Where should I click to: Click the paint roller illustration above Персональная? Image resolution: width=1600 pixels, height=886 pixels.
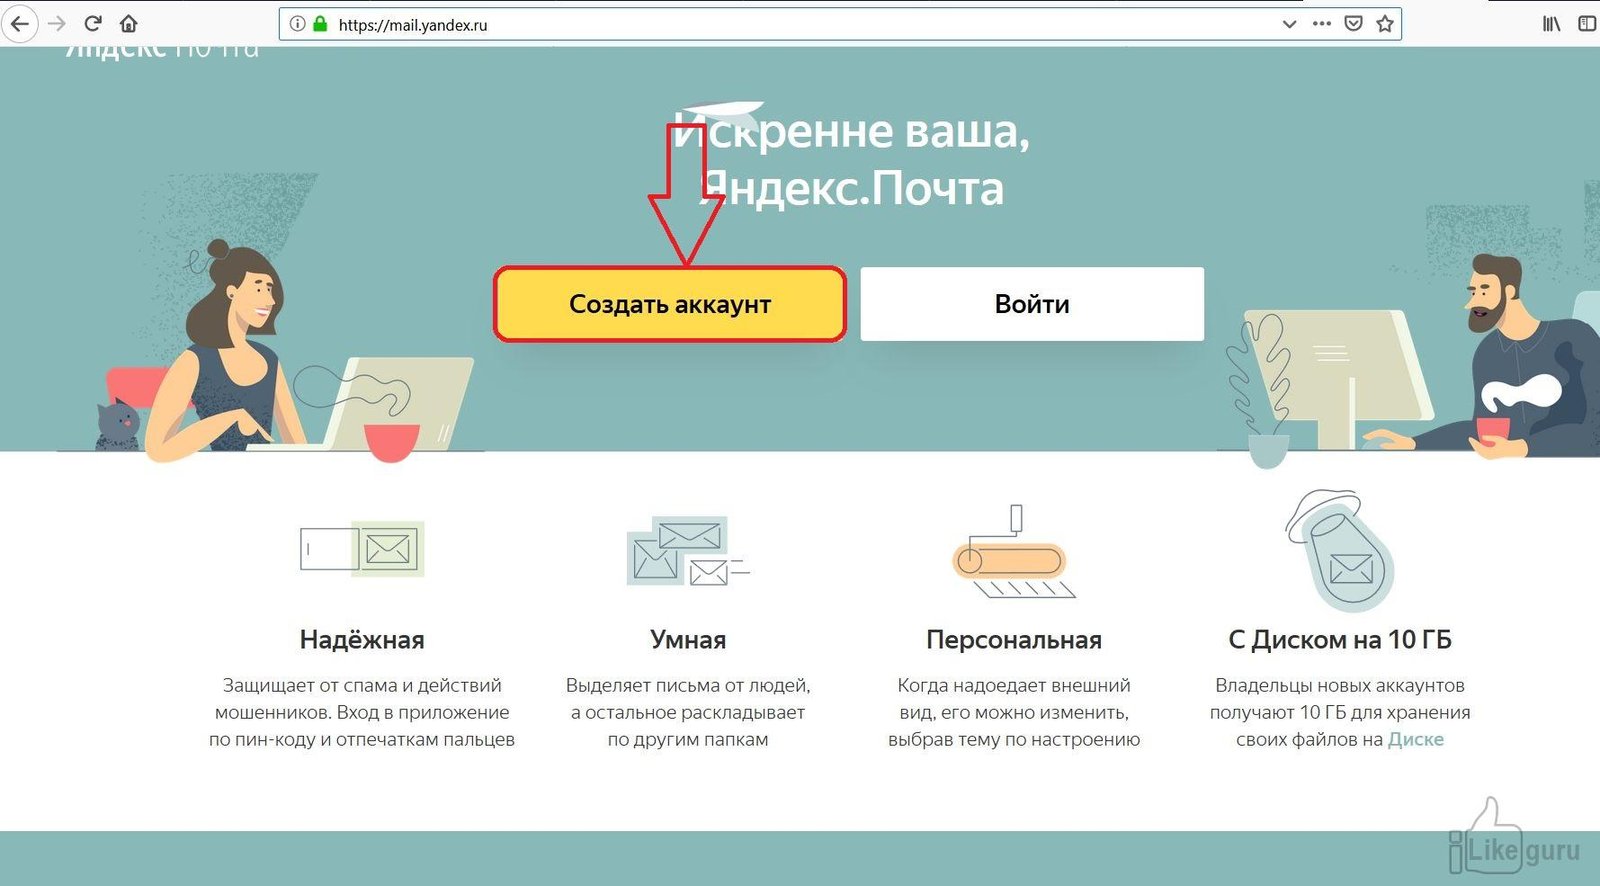pyautogui.click(x=1014, y=552)
